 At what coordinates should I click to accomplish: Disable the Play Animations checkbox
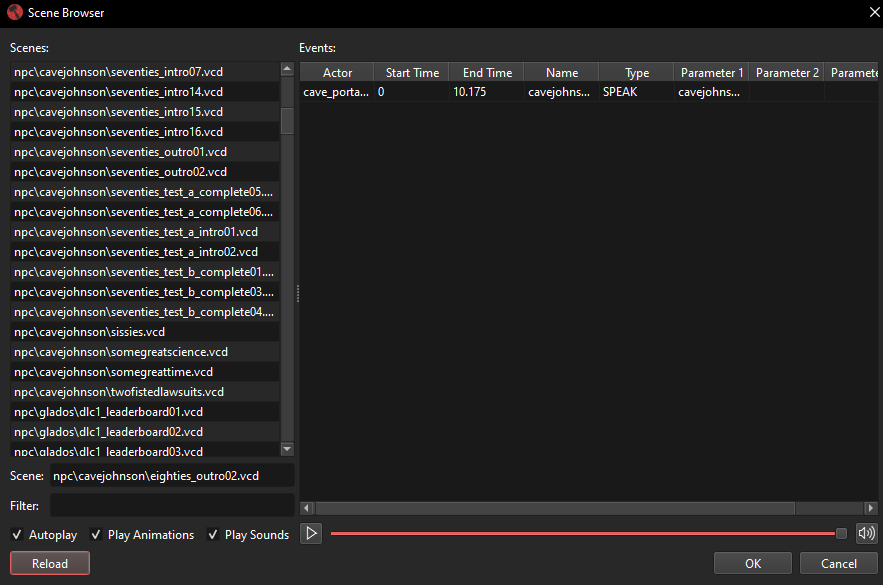tap(96, 535)
